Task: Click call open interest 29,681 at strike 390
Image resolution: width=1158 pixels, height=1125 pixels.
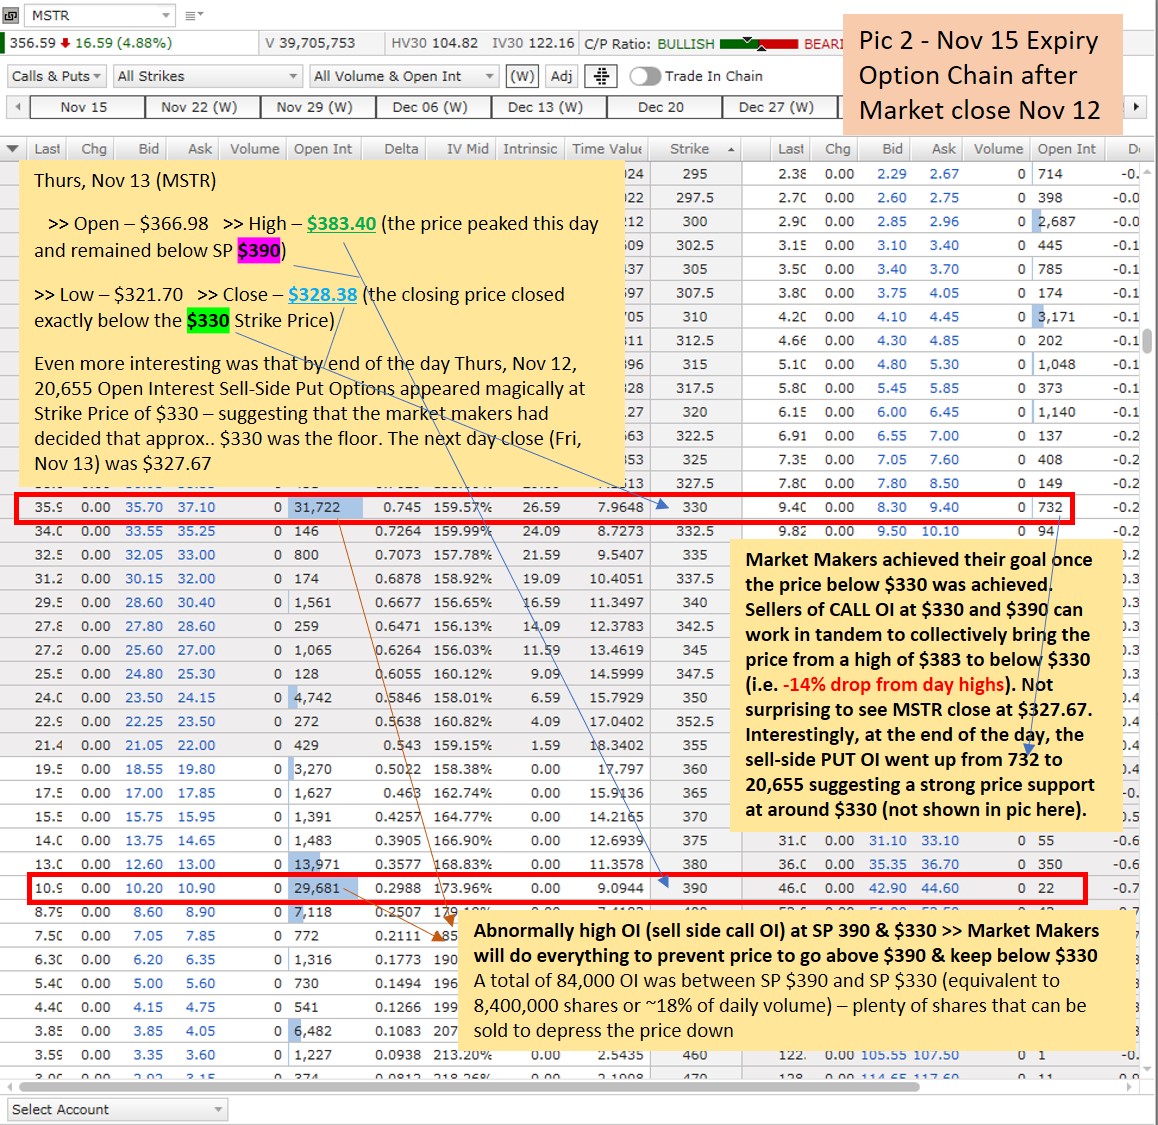Action: 317,888
